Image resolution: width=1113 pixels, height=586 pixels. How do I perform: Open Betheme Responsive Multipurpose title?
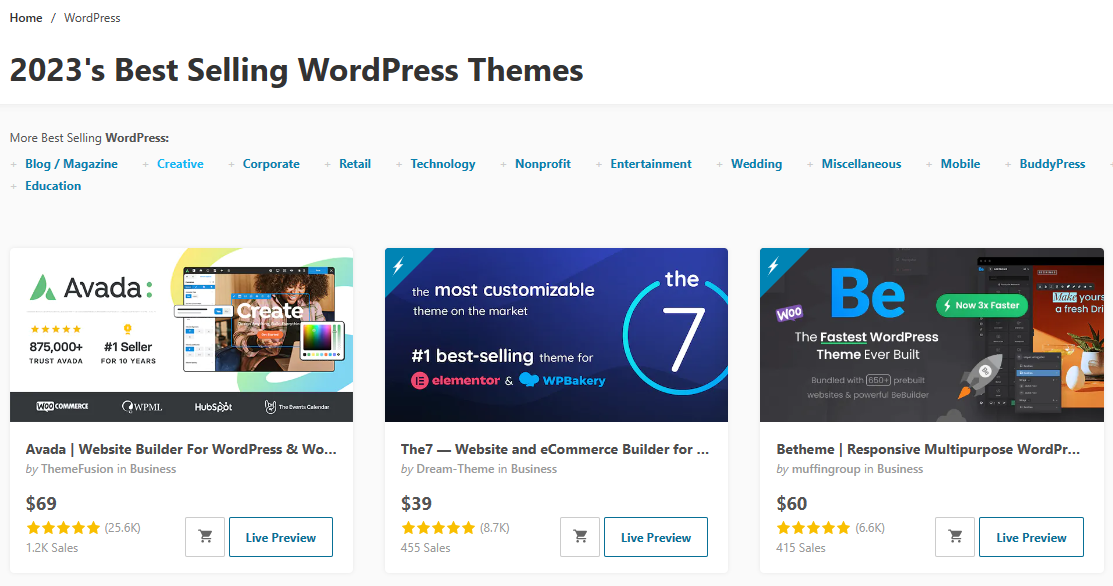pos(928,449)
